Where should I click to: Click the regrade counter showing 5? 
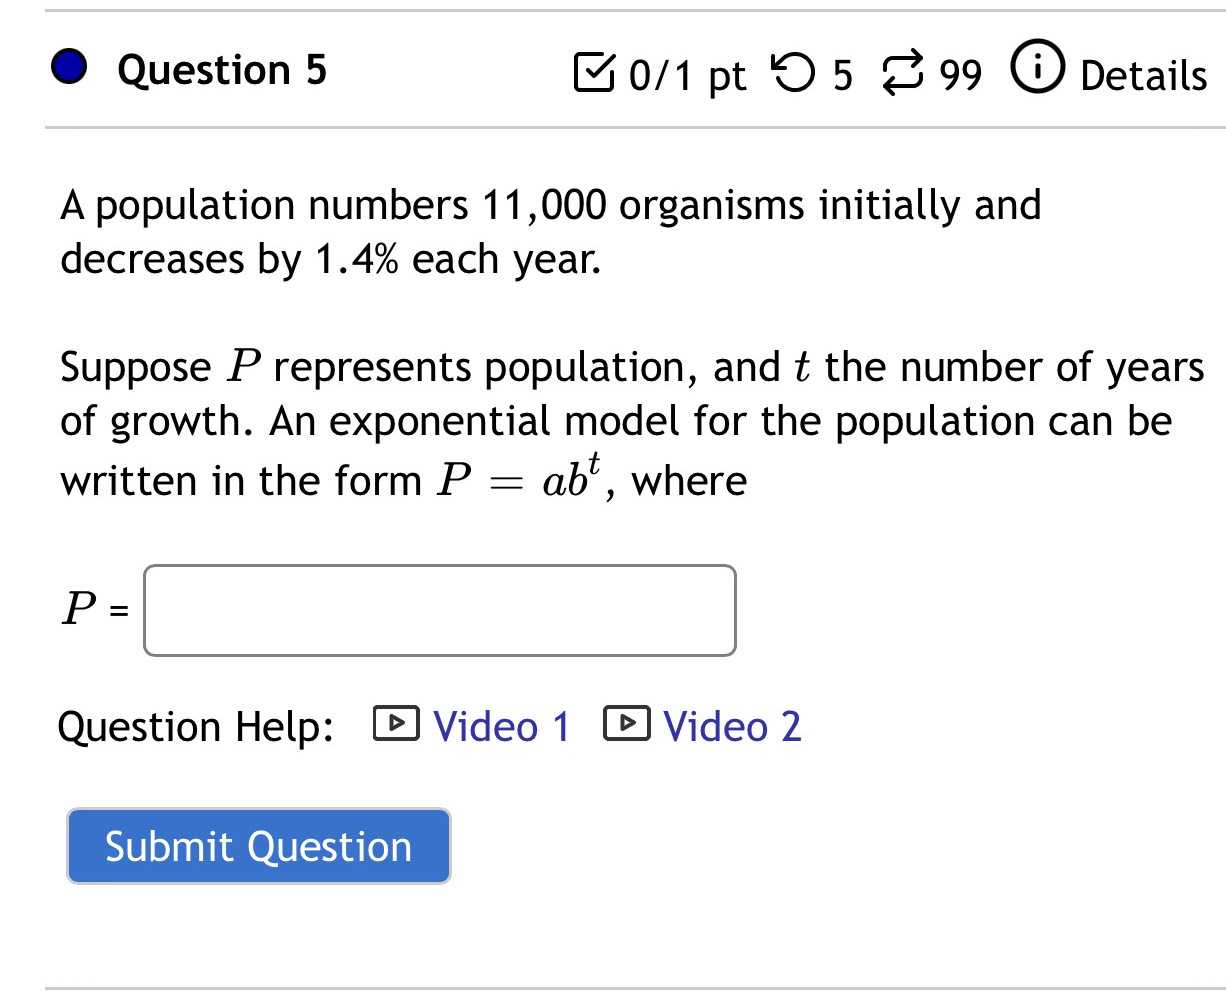click(x=843, y=73)
